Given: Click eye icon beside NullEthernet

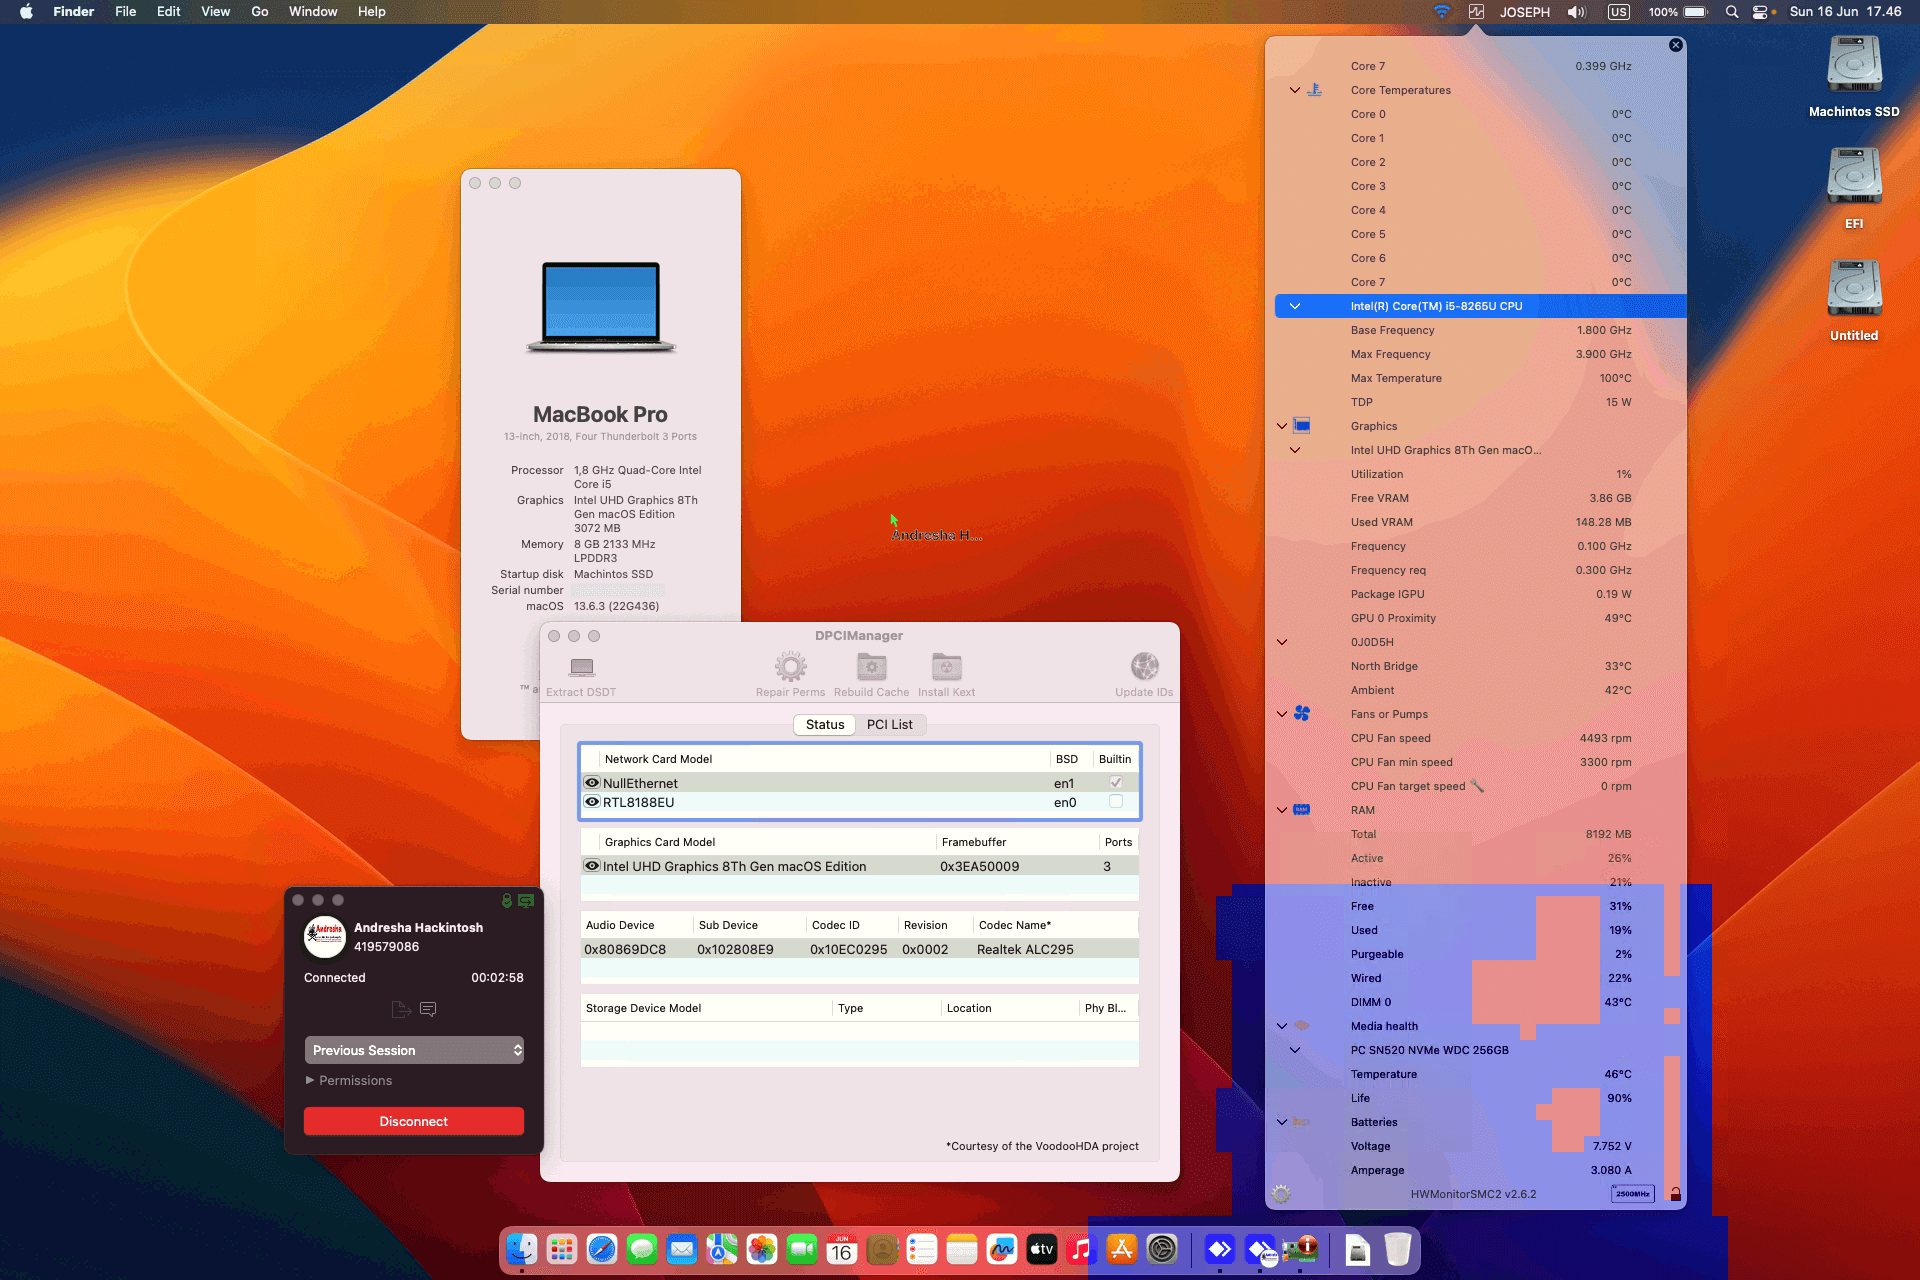Looking at the screenshot, I should coord(592,783).
